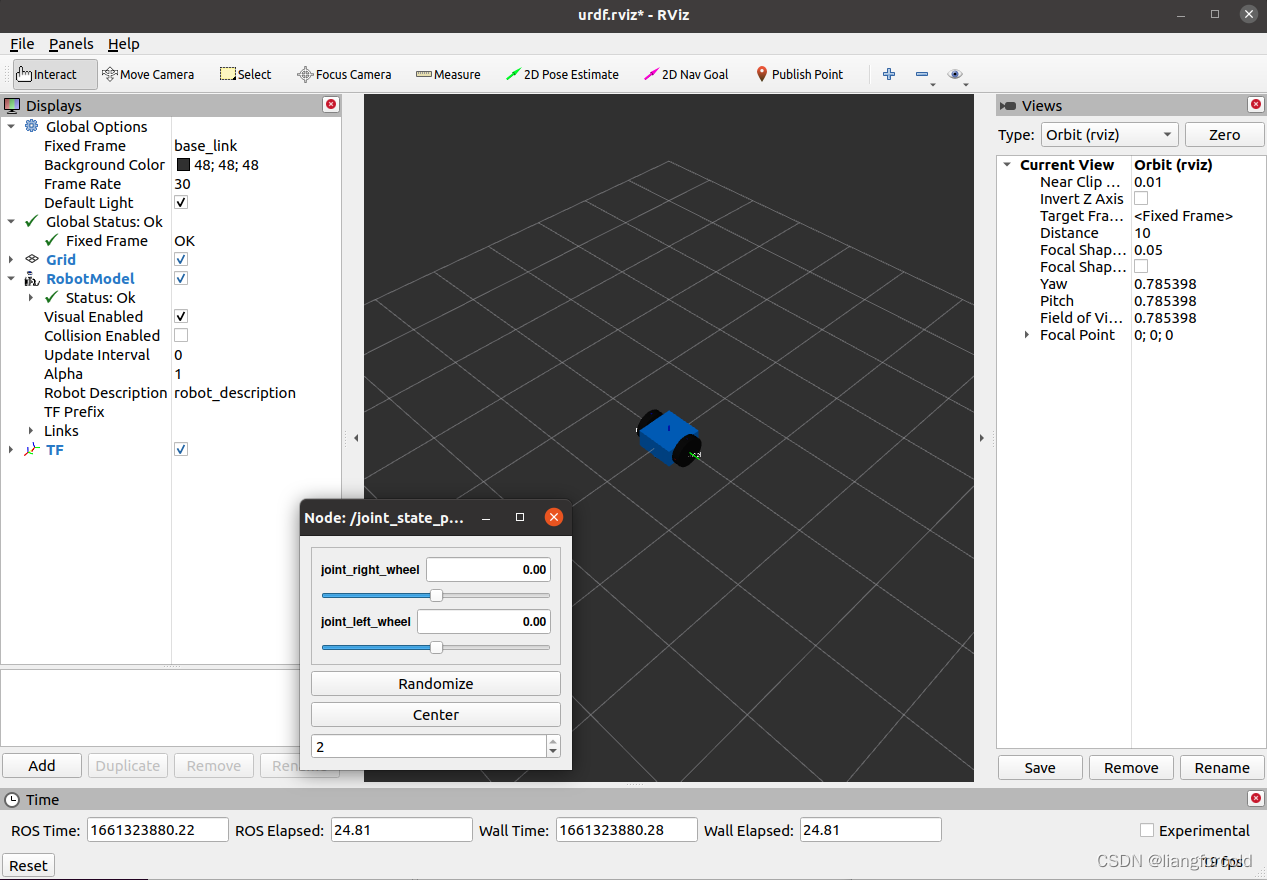Activate the 2D Pose Estimate tool

563,74
